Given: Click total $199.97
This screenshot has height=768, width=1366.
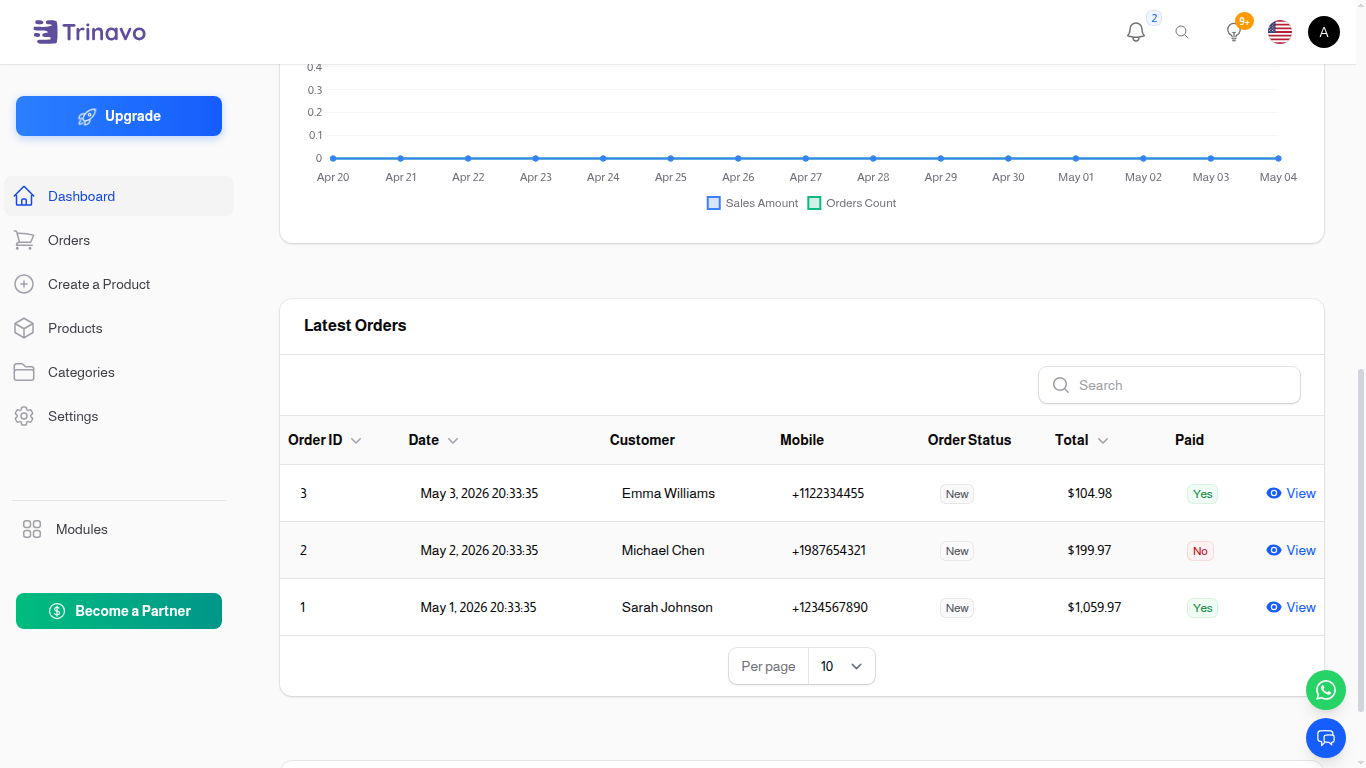Looking at the screenshot, I should [1089, 550].
